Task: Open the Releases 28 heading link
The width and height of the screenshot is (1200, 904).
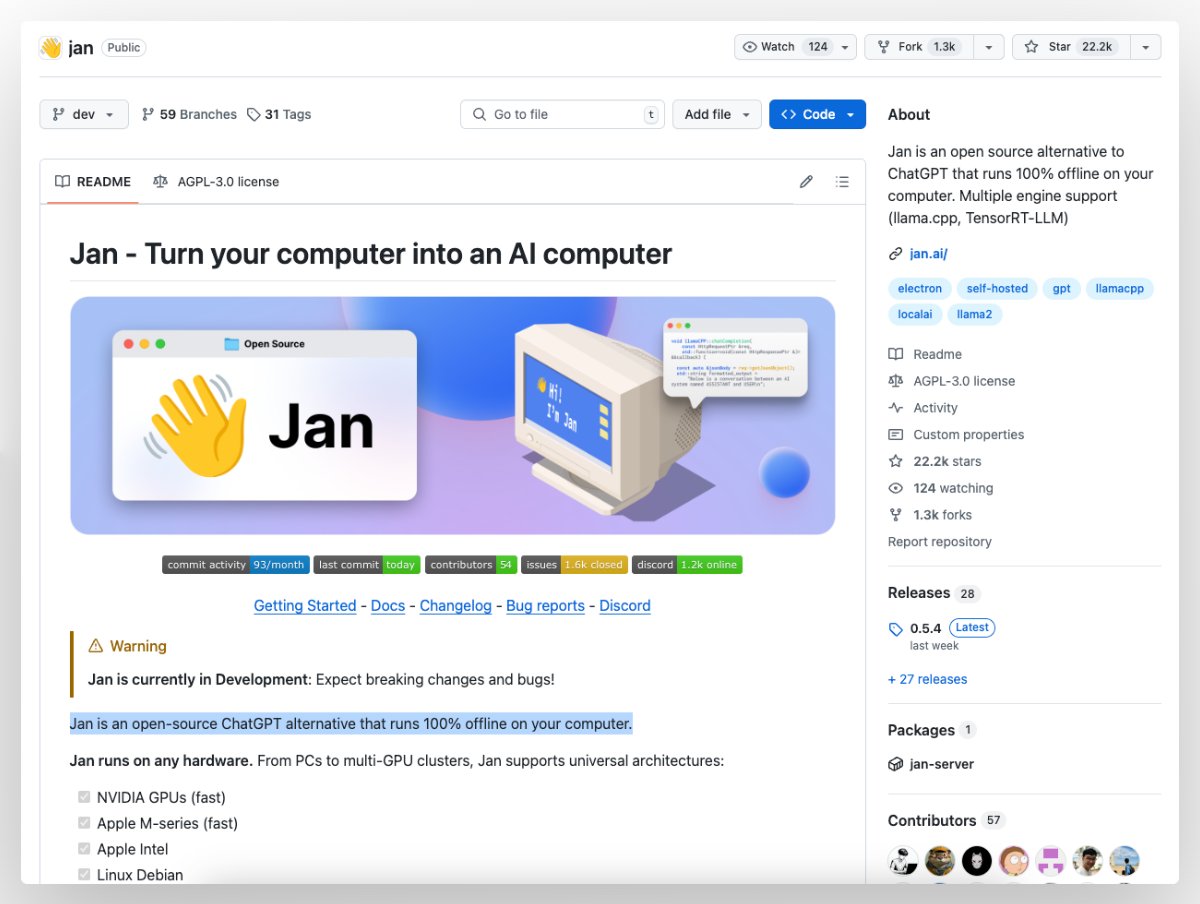Action: coord(933,593)
